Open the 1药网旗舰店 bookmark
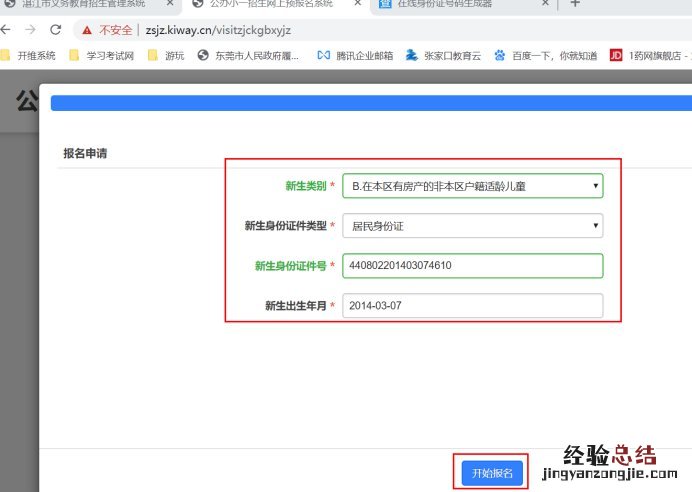Image resolution: width=692 pixels, height=492 pixels. 648,55
